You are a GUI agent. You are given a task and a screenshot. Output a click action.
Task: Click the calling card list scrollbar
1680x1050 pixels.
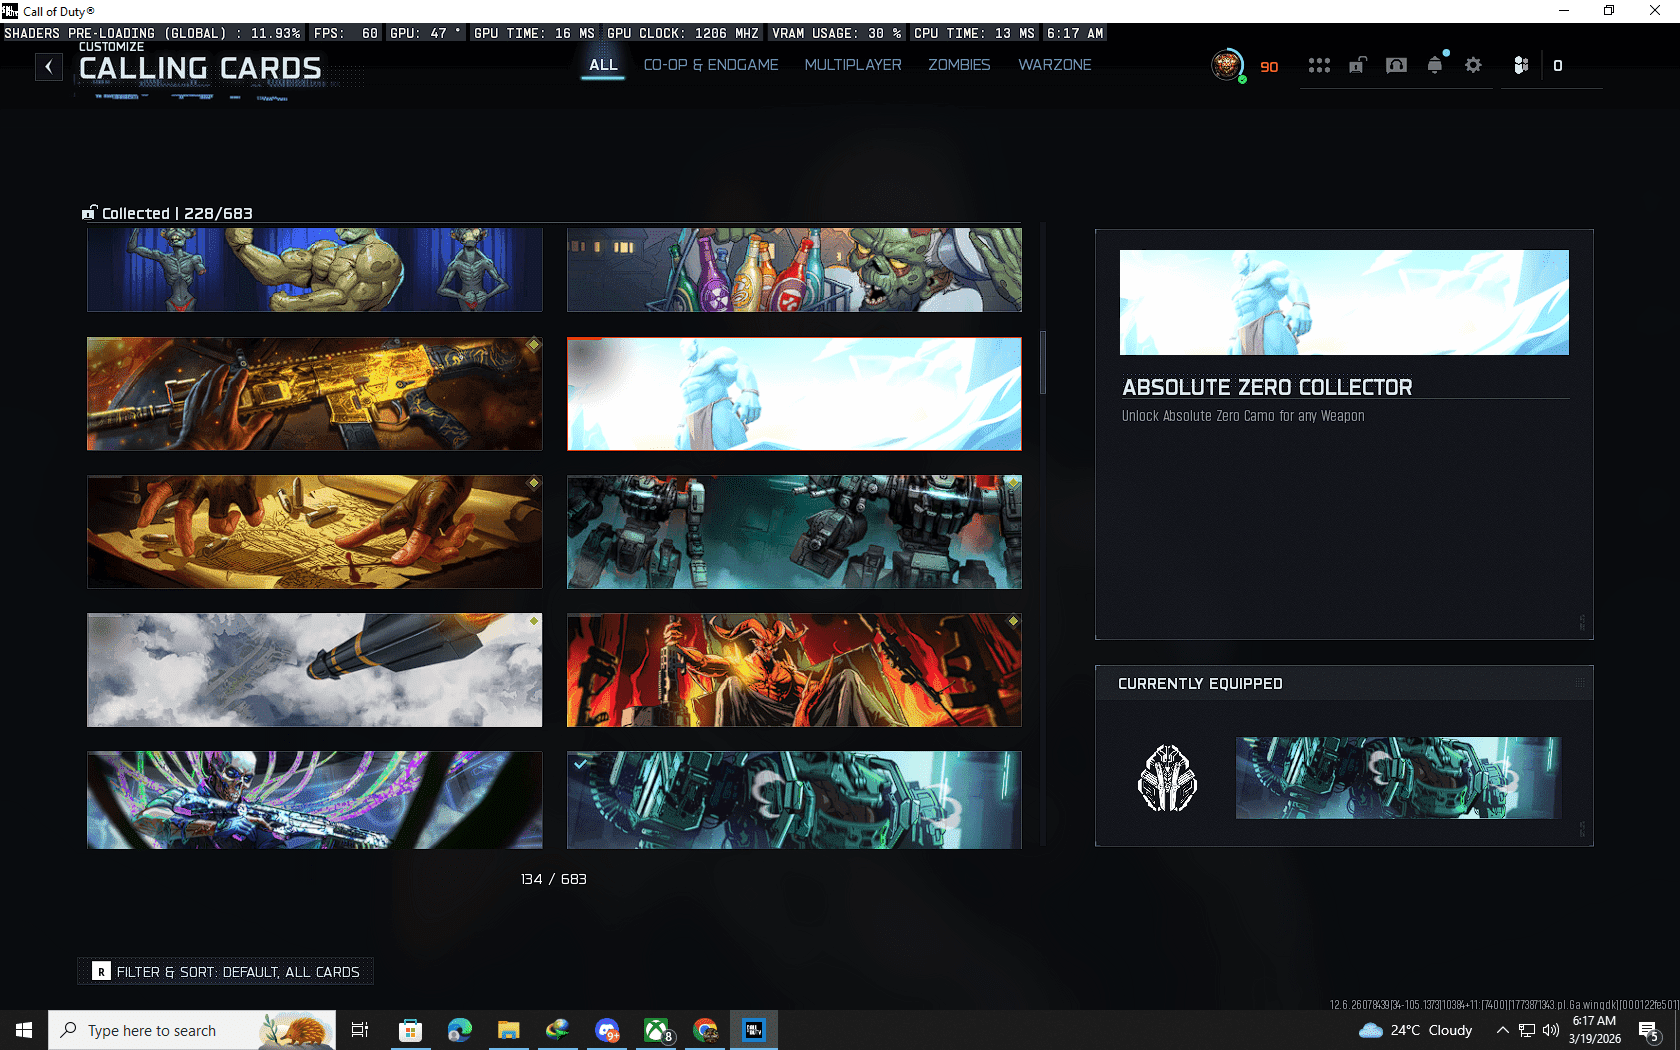[x=1043, y=362]
